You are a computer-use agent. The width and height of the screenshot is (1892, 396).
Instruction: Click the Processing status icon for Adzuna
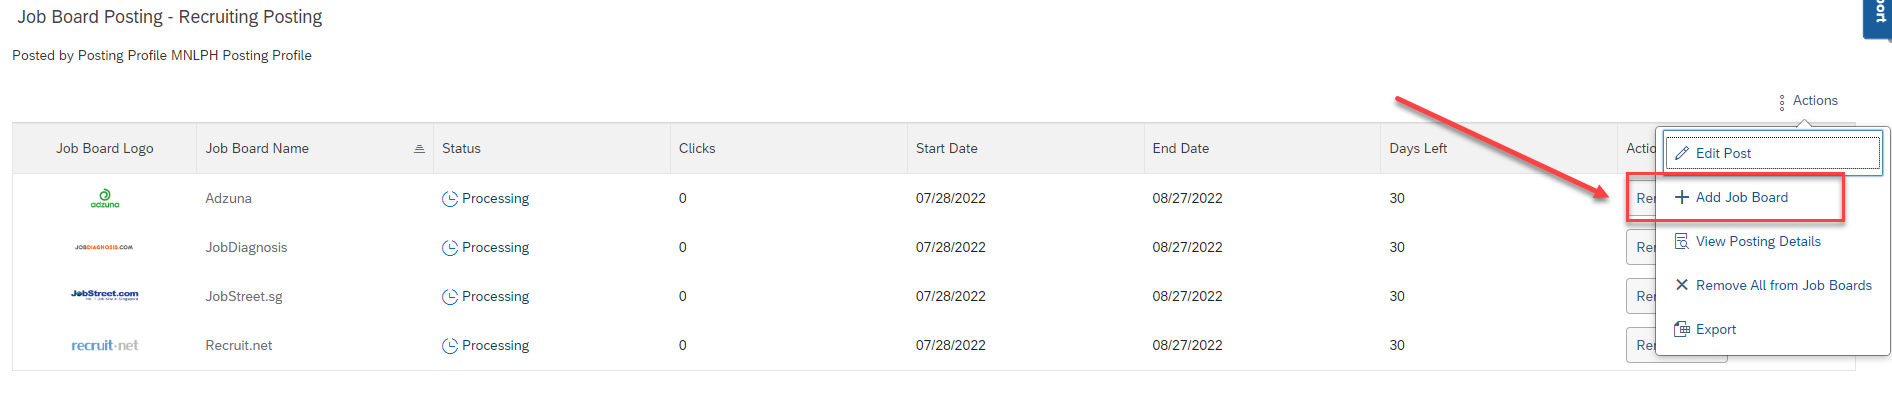pyautogui.click(x=450, y=199)
